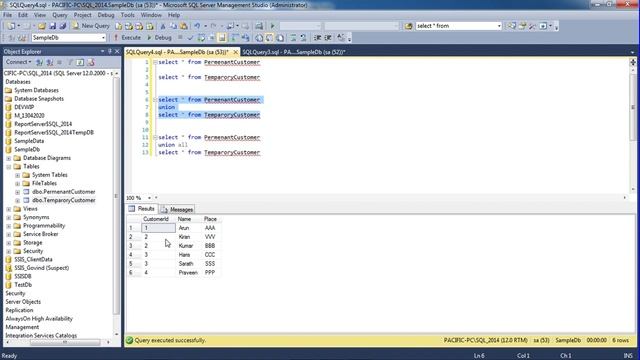Open the Window menu
This screenshot has width=640, height=360.
coord(151,15)
